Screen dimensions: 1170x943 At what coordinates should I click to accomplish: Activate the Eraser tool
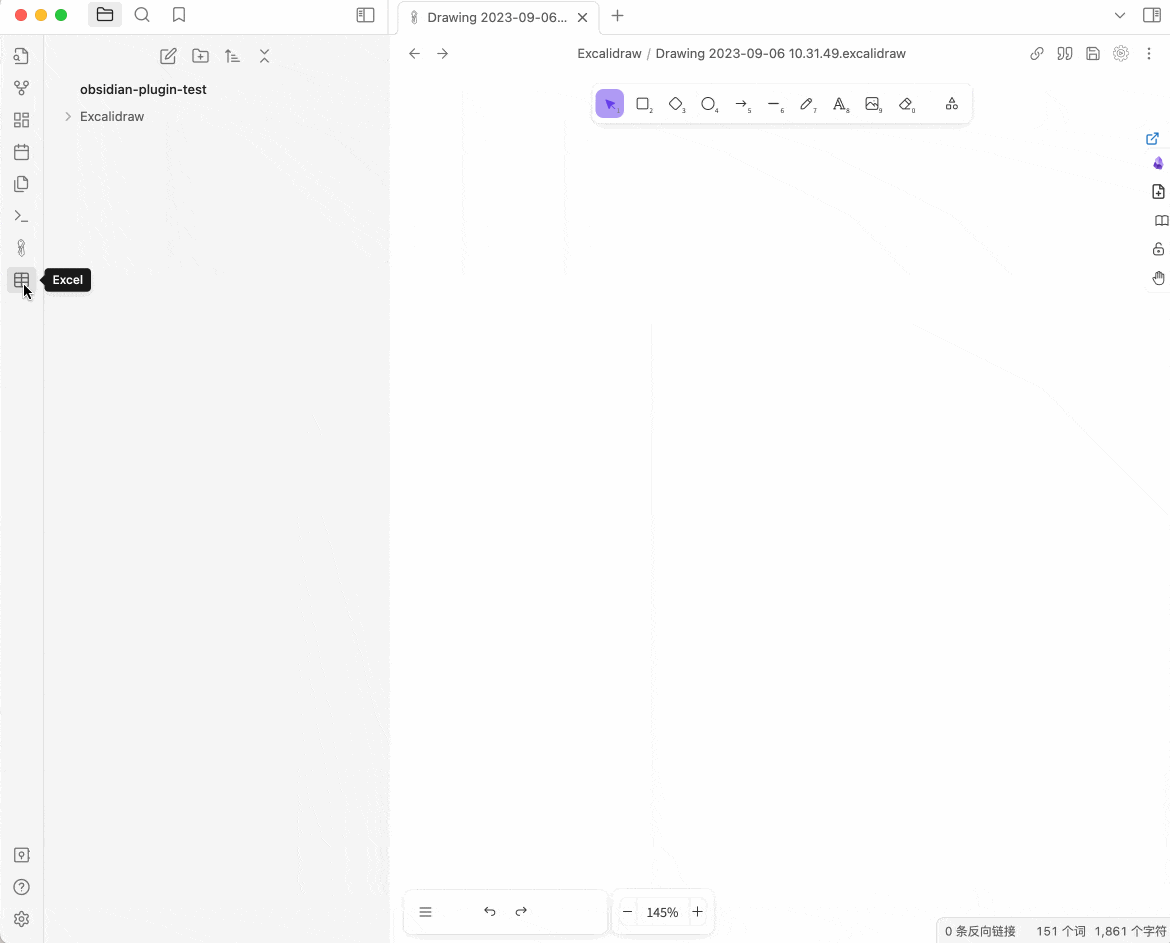point(906,104)
